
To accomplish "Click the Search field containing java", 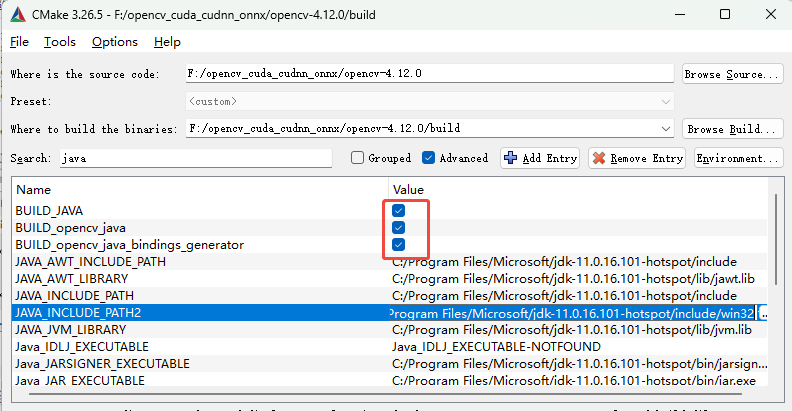I will (195, 158).
